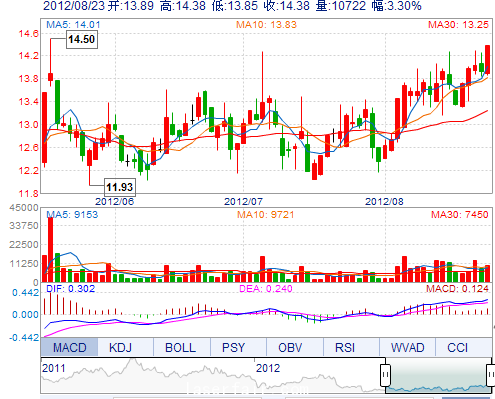Click the 2012 marker in the overview timeline
This screenshot has height=399, width=495.
pos(268,368)
